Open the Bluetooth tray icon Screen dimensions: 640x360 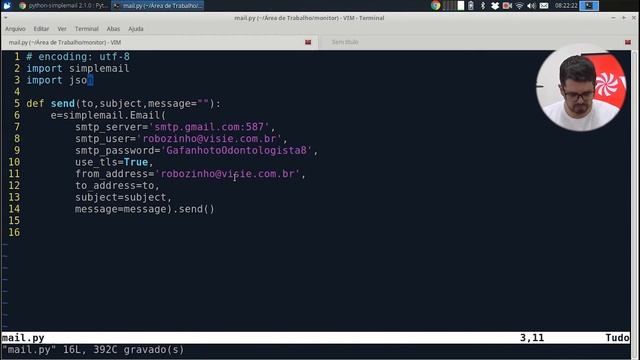click(x=483, y=5)
